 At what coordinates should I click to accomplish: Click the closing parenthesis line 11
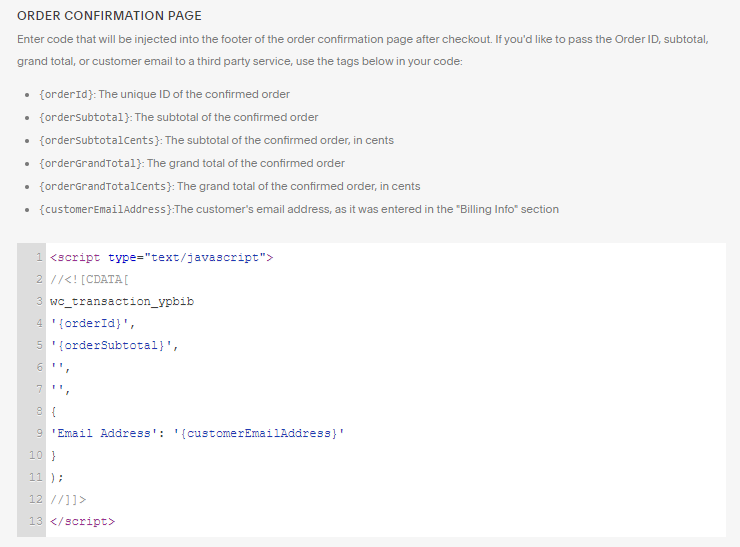coord(57,477)
